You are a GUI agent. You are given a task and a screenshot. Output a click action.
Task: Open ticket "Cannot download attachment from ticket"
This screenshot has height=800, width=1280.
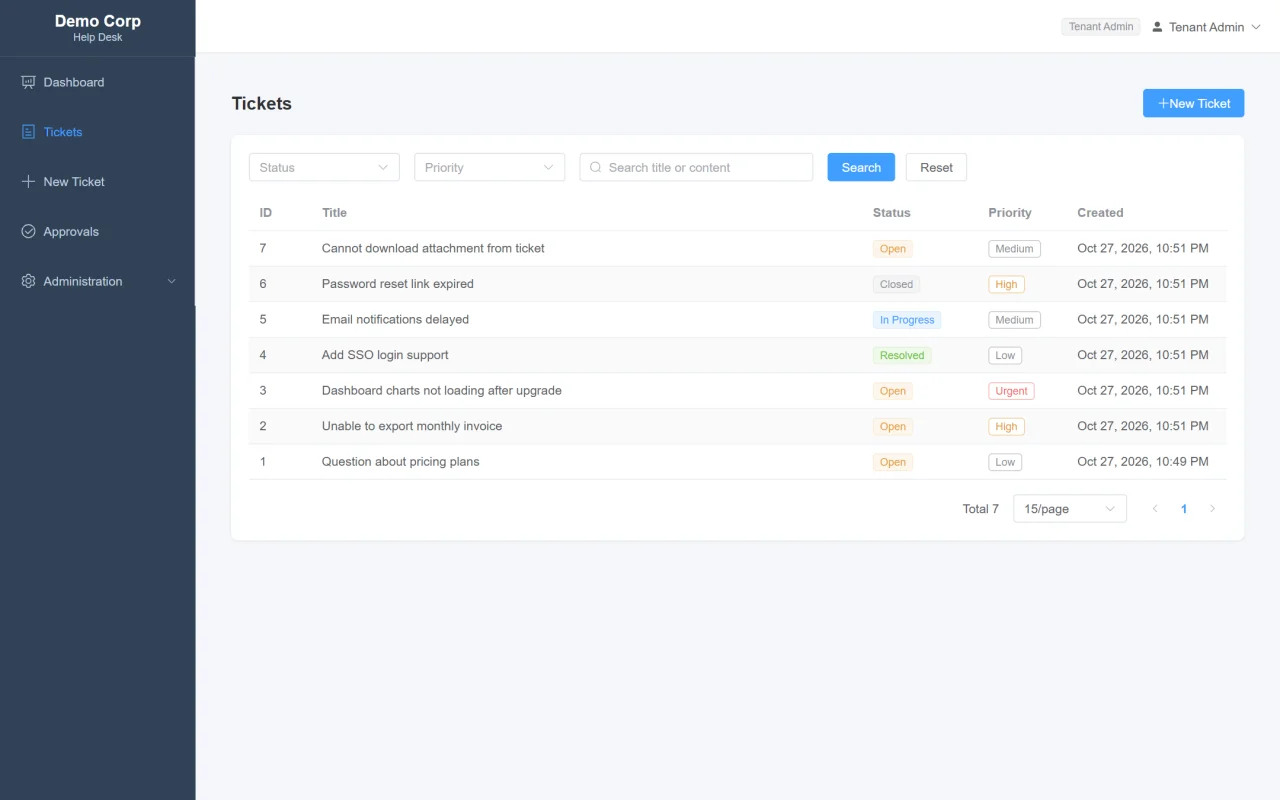[433, 248]
